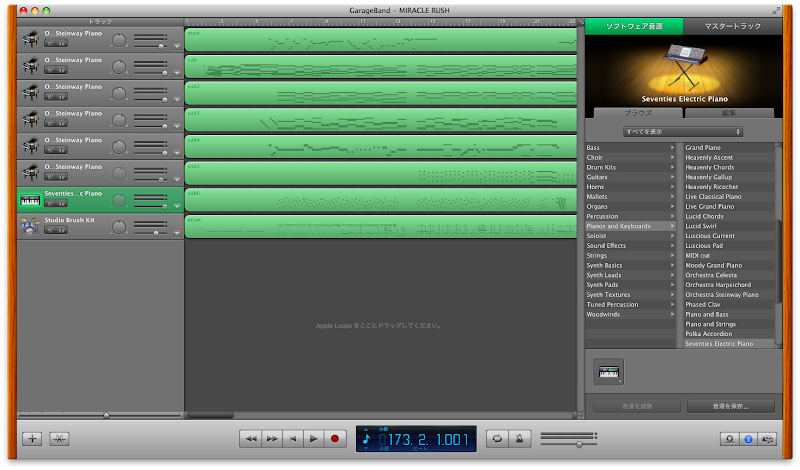
Task: Go to beginning of the song
Action: pos(293,438)
